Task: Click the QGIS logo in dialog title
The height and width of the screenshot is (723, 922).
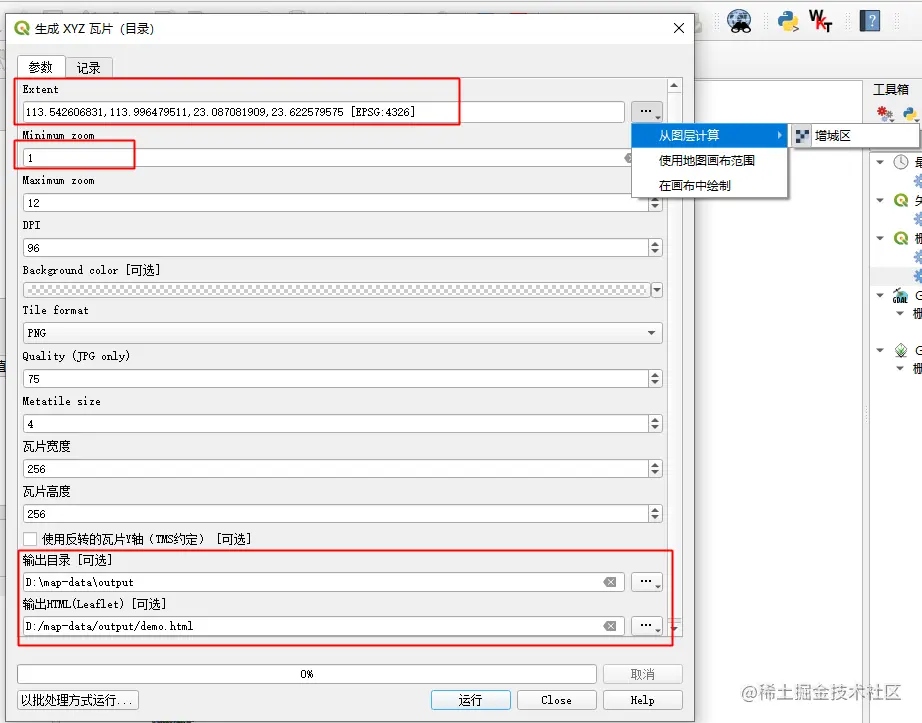Action: click(x=22, y=28)
